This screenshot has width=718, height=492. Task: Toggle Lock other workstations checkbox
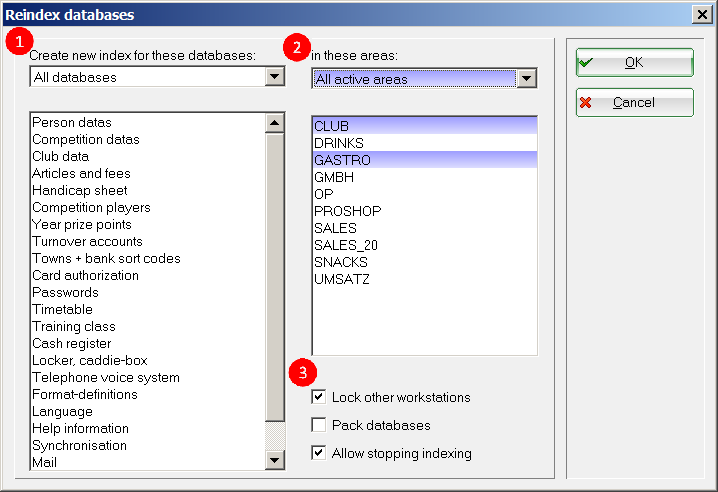pyautogui.click(x=319, y=397)
